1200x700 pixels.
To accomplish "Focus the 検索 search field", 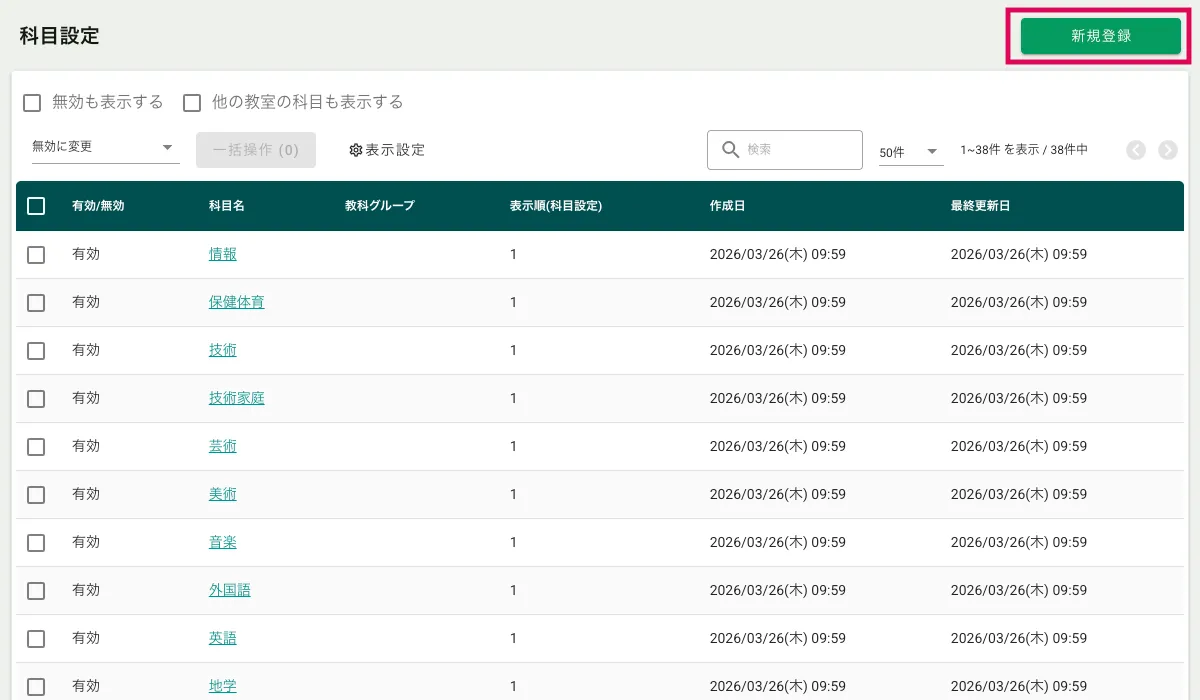I will (799, 150).
